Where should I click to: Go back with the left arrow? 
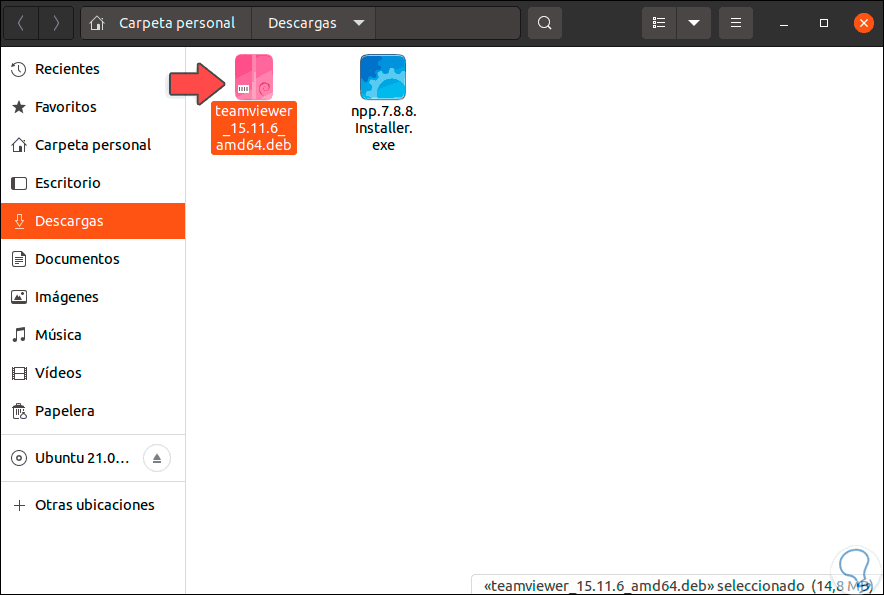point(21,23)
